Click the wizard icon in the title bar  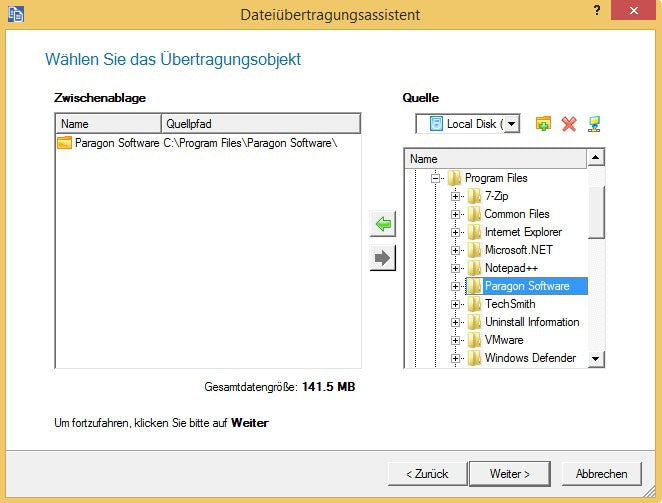click(x=16, y=14)
